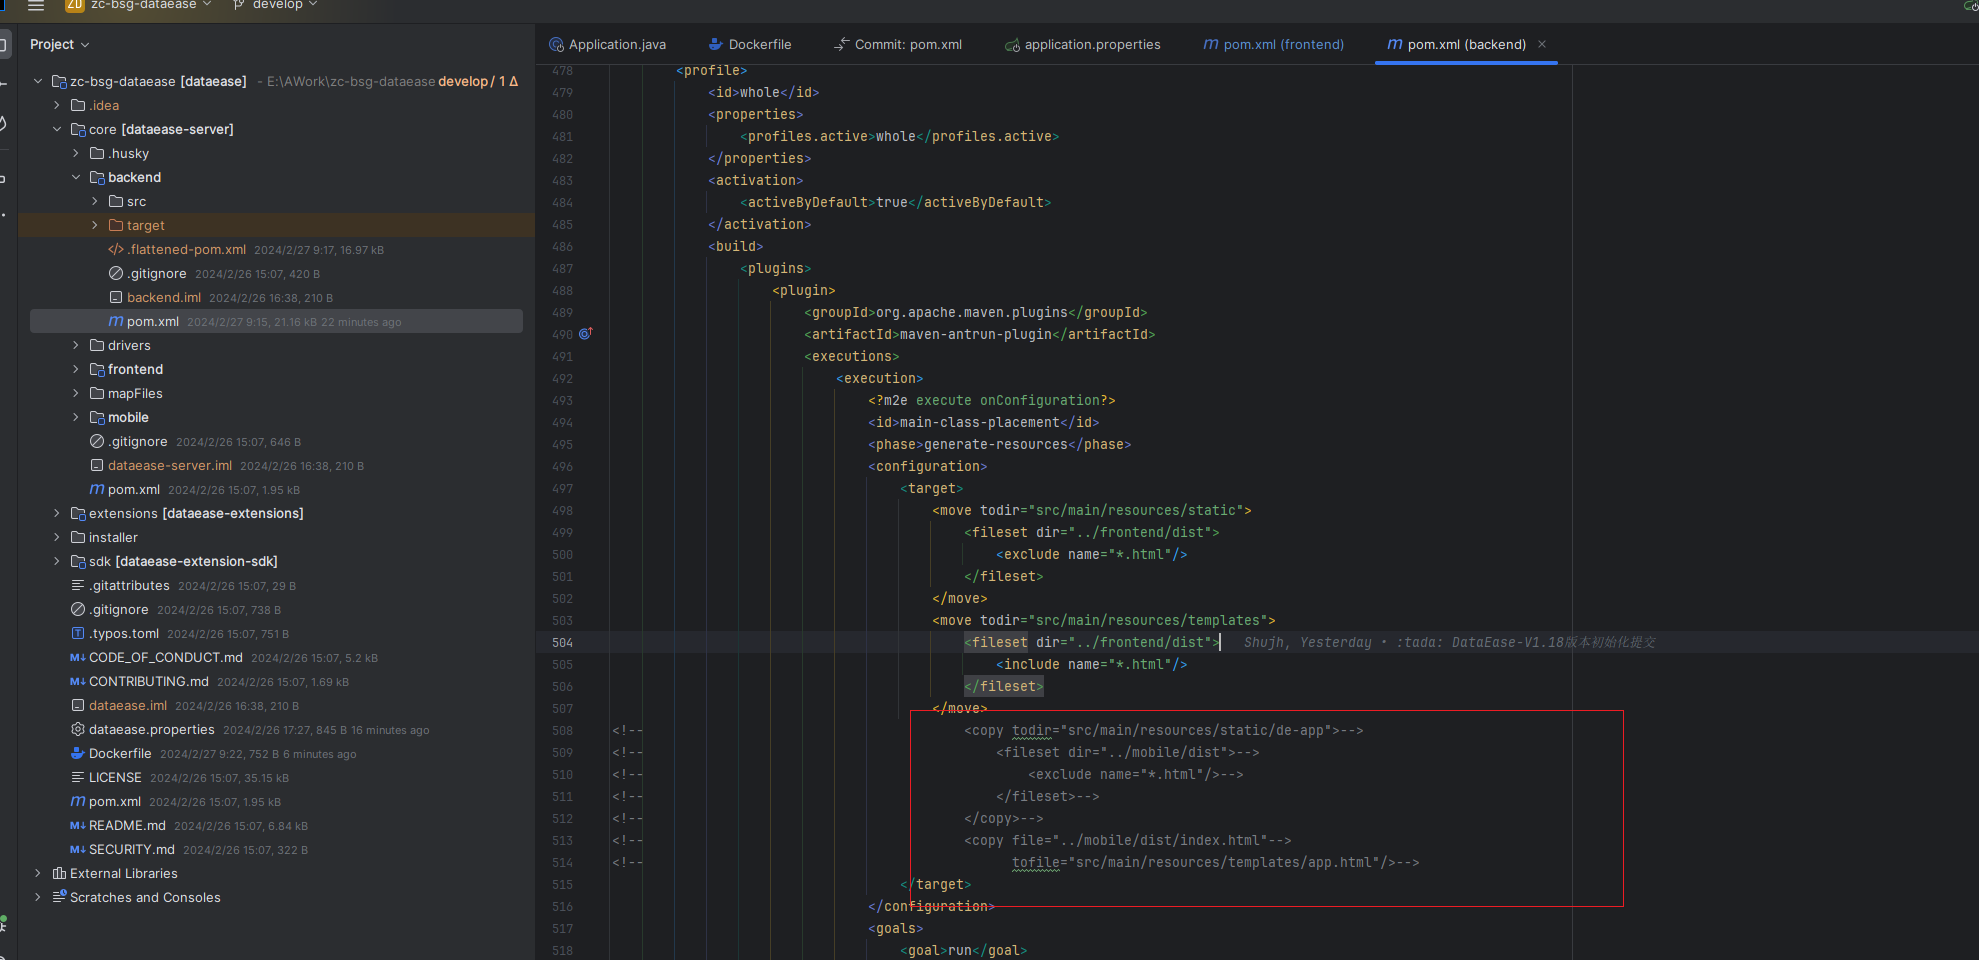1979x960 pixels.
Task: Collapse the core [dataease-server] module arrow
Action: (x=57, y=129)
